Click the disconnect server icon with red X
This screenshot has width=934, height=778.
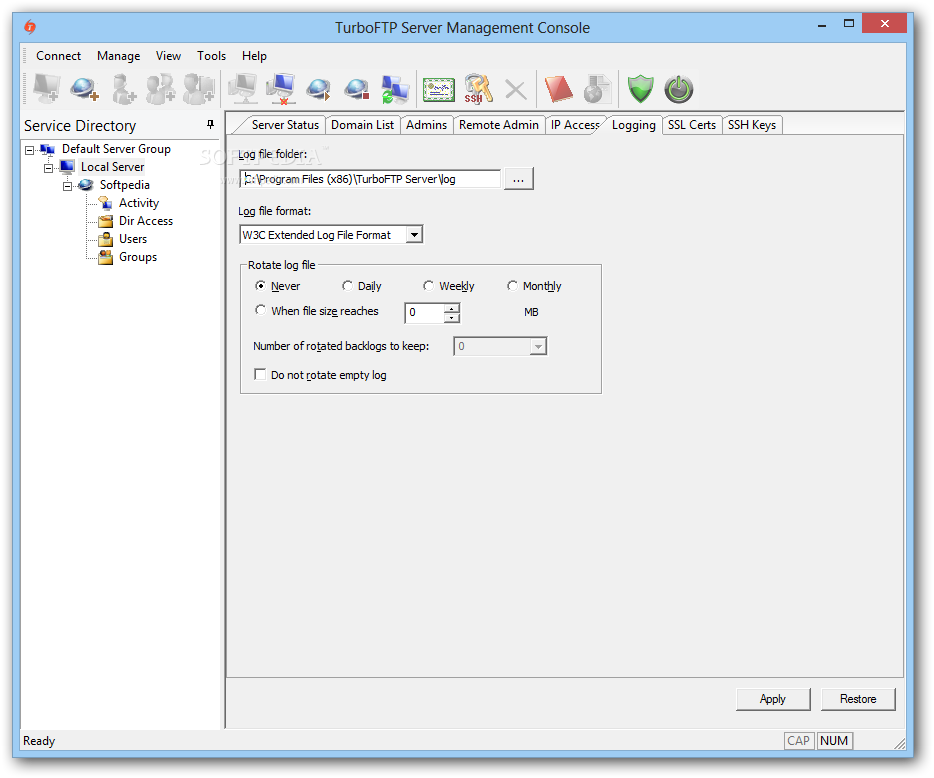281,89
